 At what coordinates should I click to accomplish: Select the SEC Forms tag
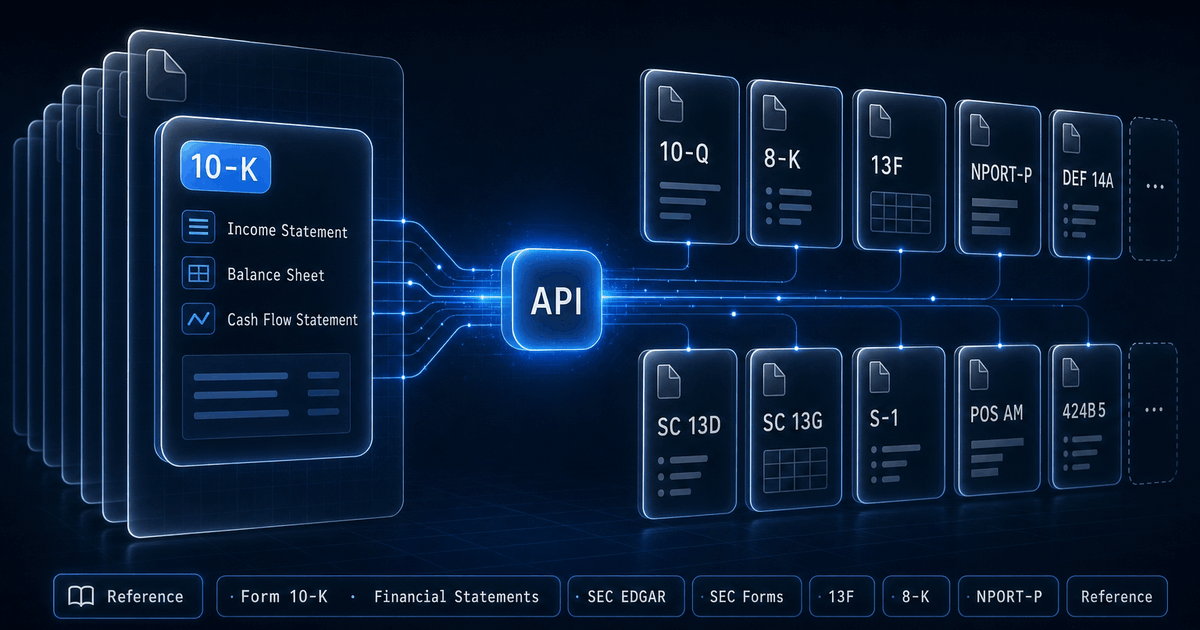tap(746, 597)
